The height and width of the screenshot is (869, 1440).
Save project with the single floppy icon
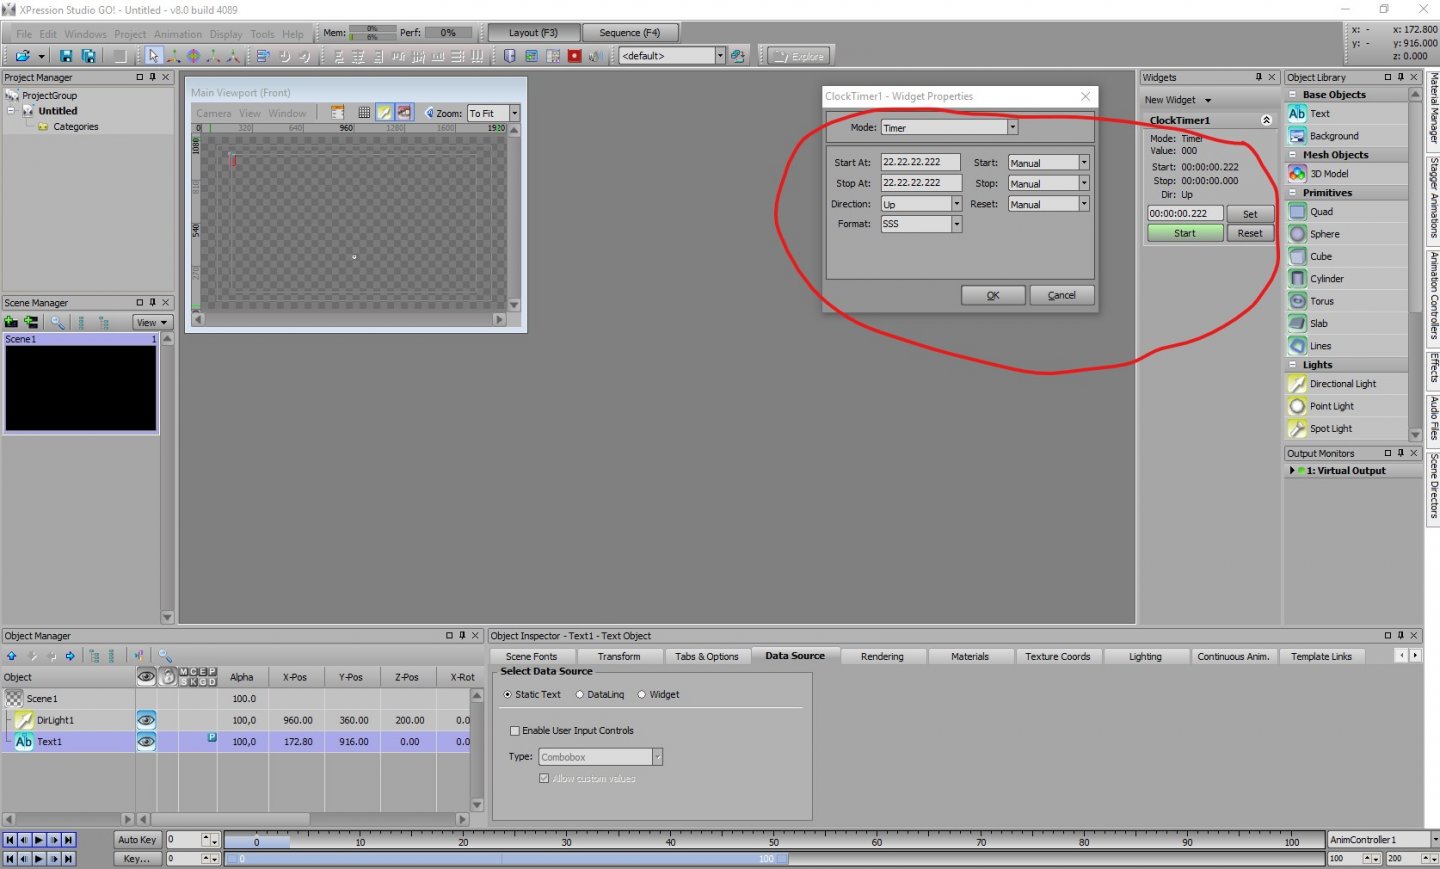[x=66, y=56]
